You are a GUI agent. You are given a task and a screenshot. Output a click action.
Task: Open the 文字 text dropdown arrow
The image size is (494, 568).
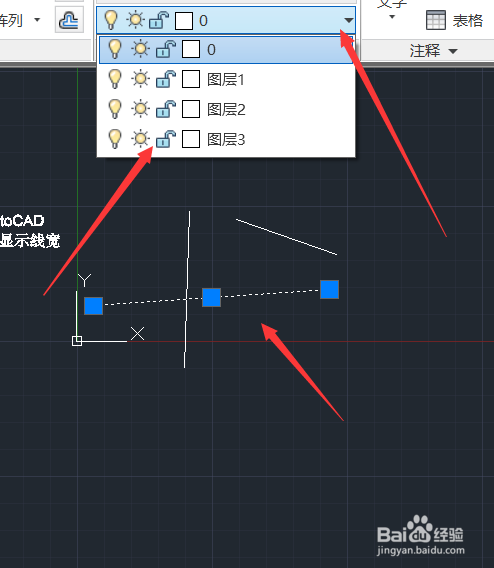click(392, 17)
